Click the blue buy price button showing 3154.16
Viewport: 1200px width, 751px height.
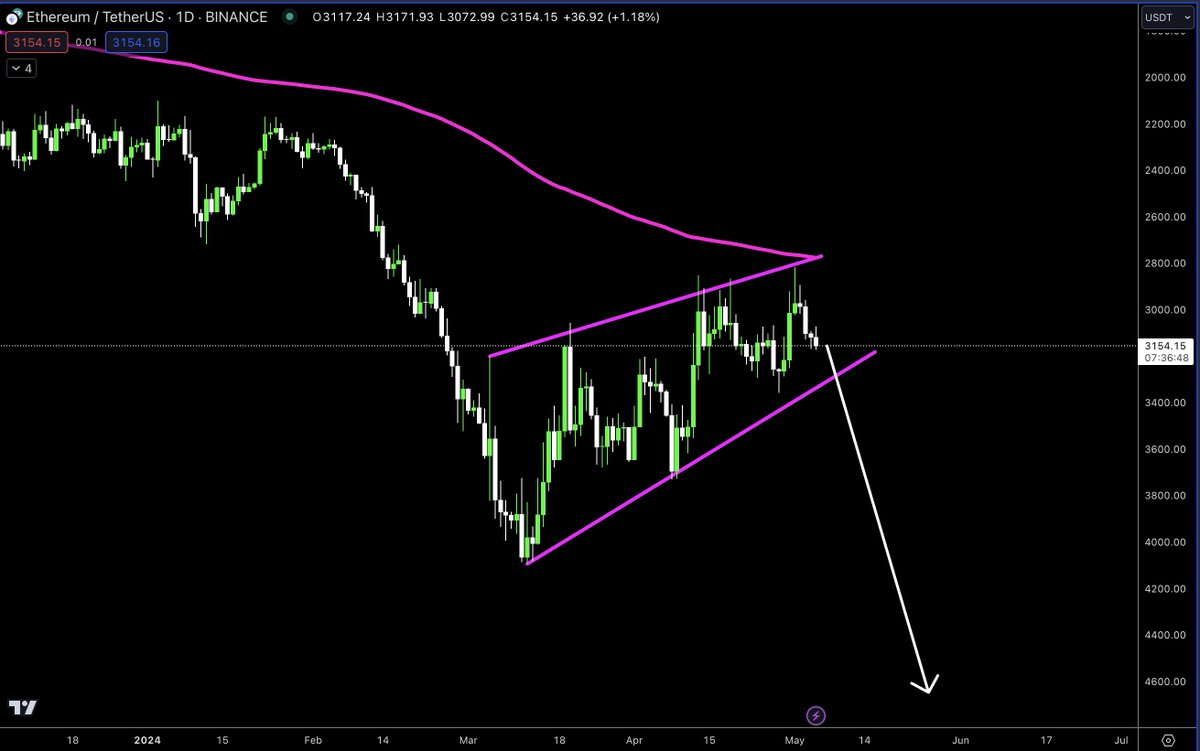[135, 42]
